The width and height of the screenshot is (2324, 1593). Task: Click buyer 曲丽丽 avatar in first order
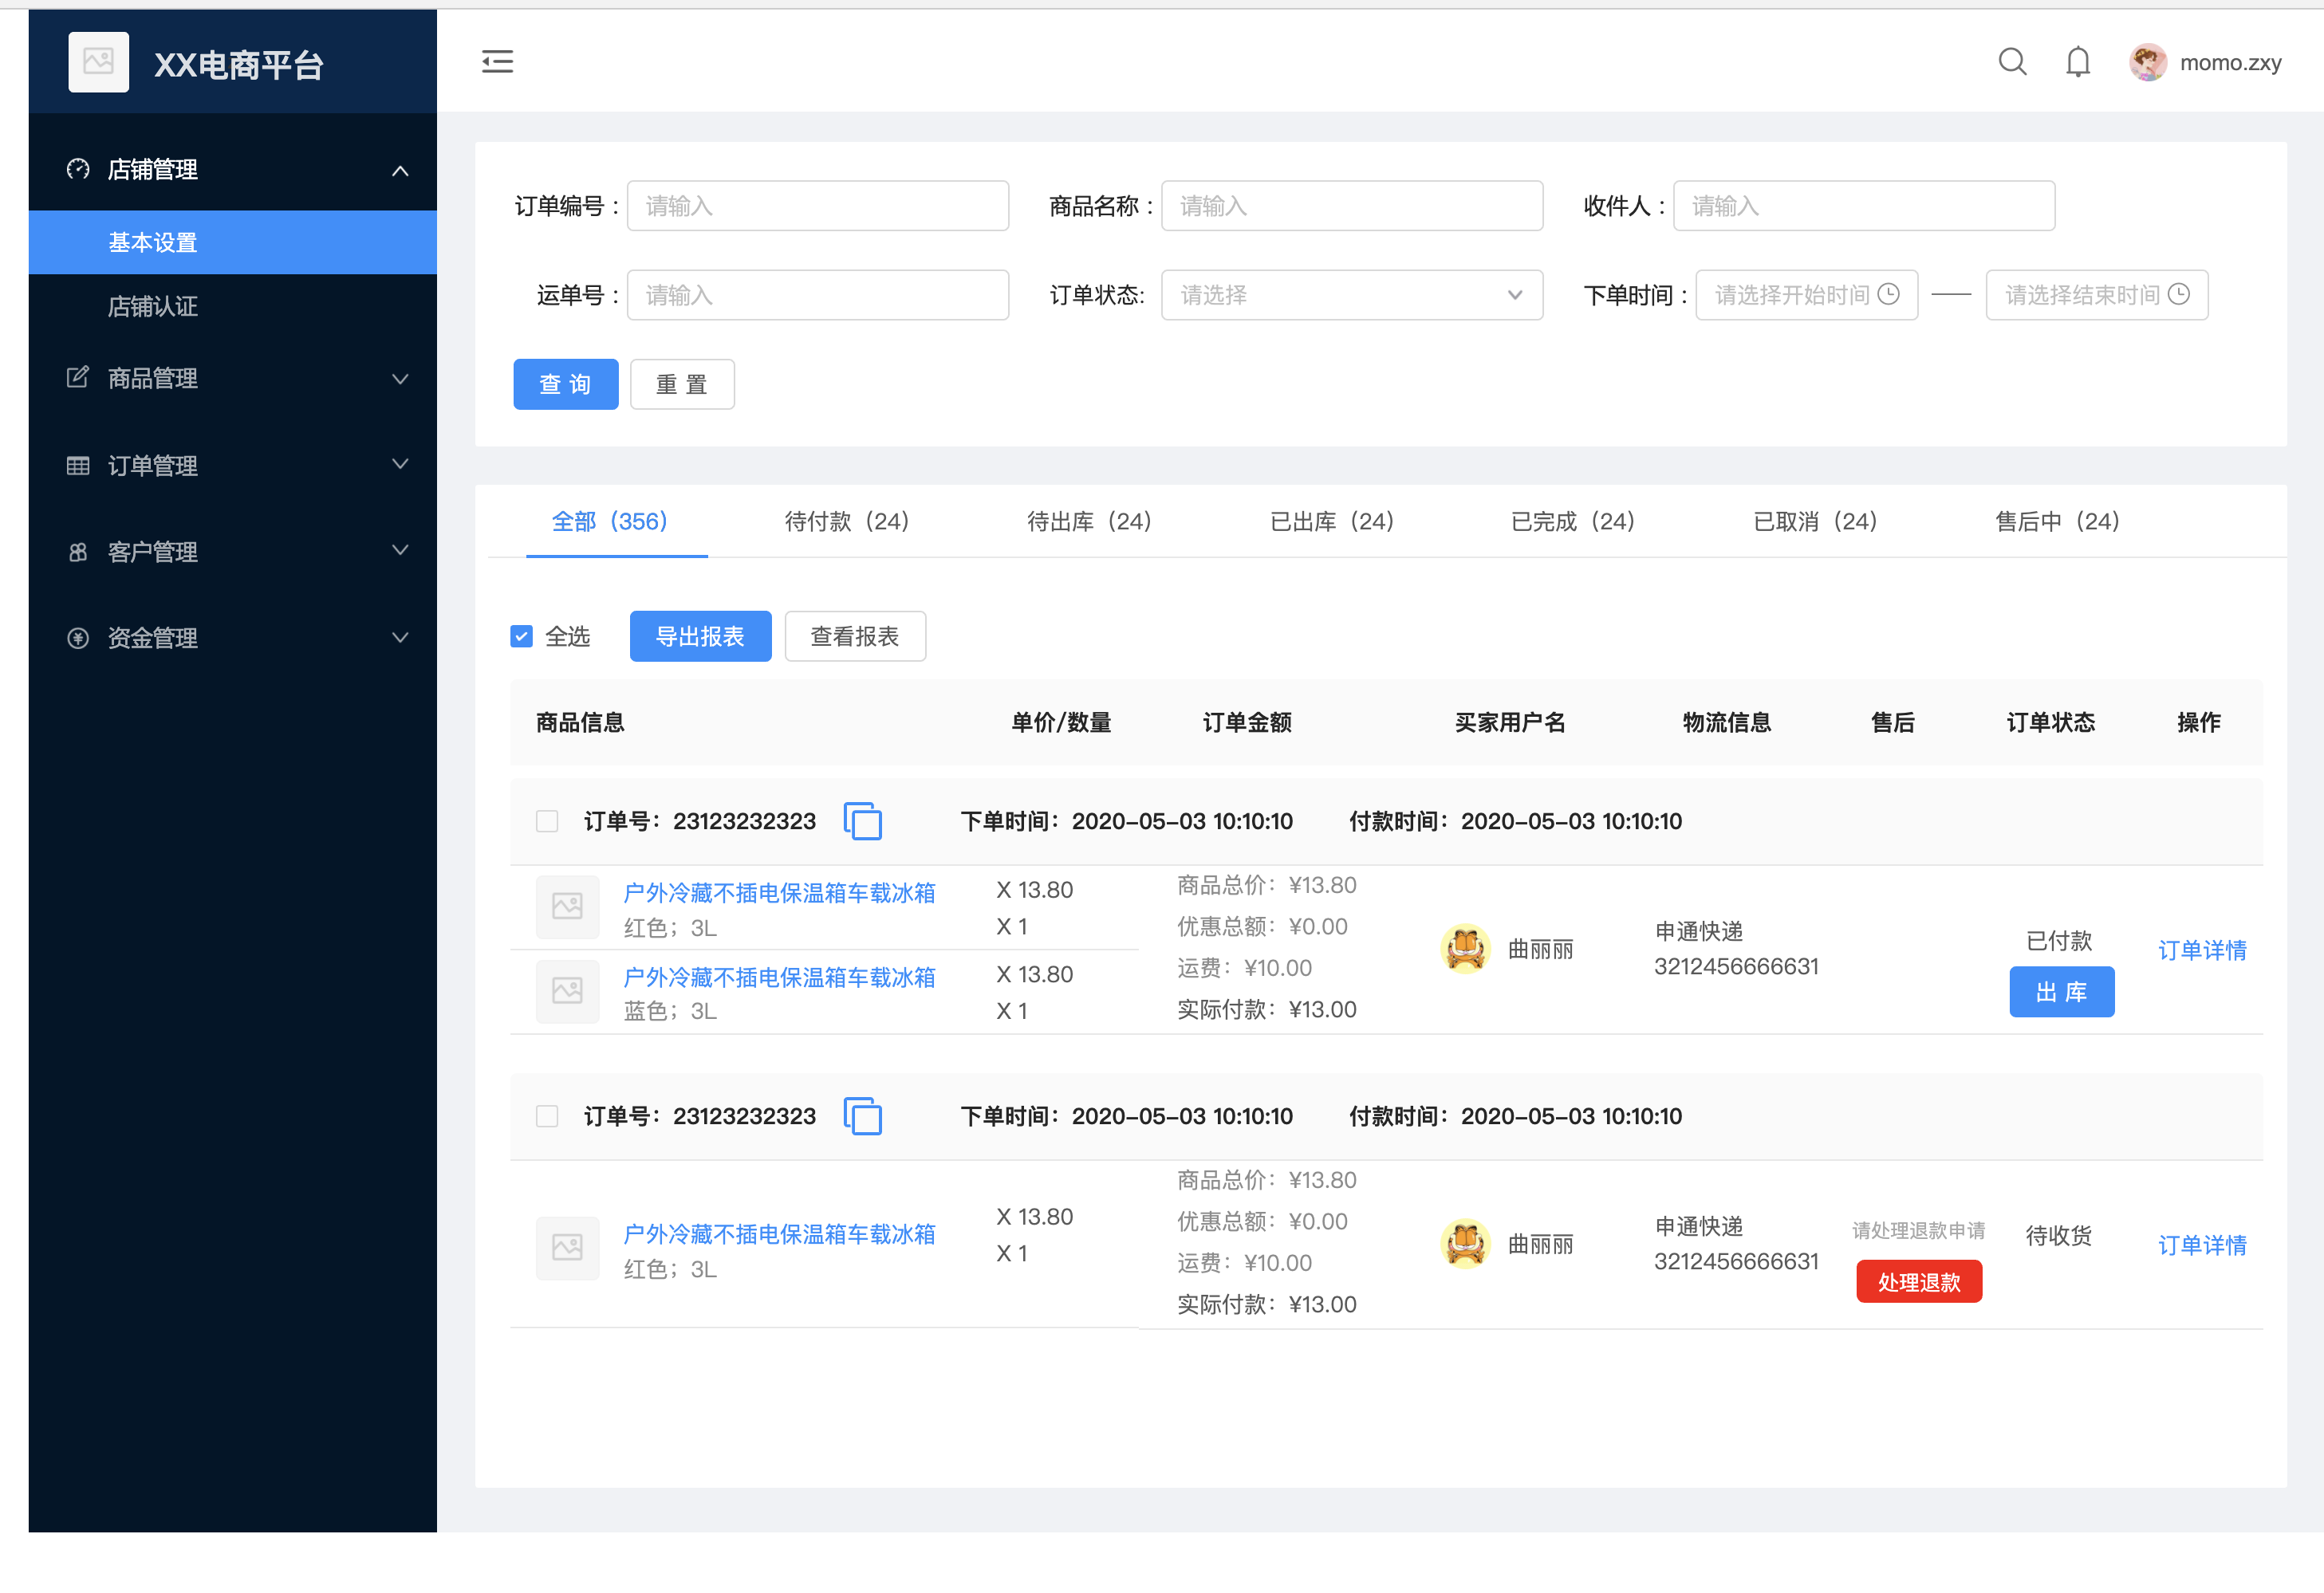point(1465,948)
